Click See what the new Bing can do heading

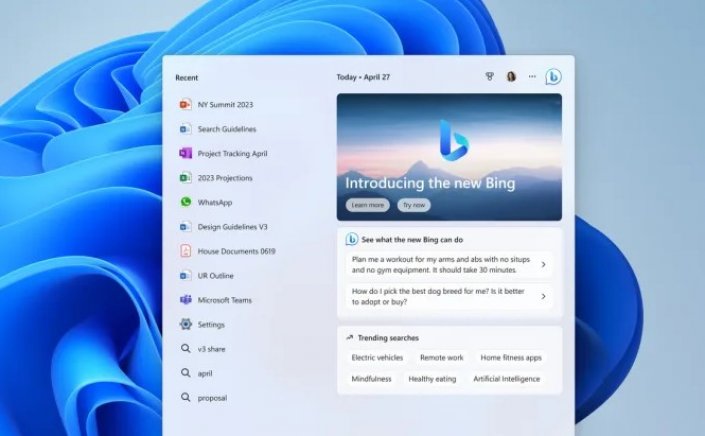point(412,240)
